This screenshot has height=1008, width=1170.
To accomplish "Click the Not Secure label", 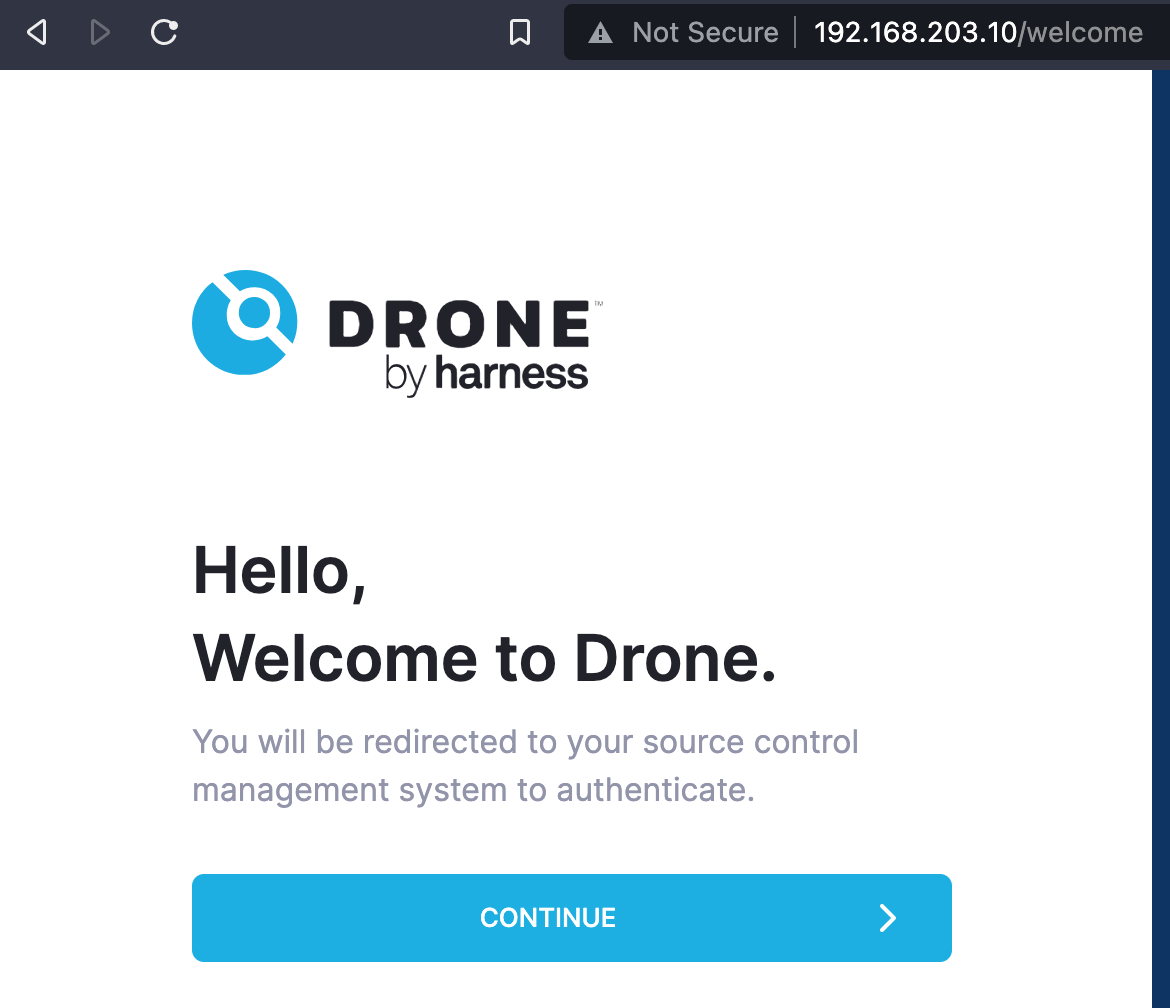I will (705, 32).
